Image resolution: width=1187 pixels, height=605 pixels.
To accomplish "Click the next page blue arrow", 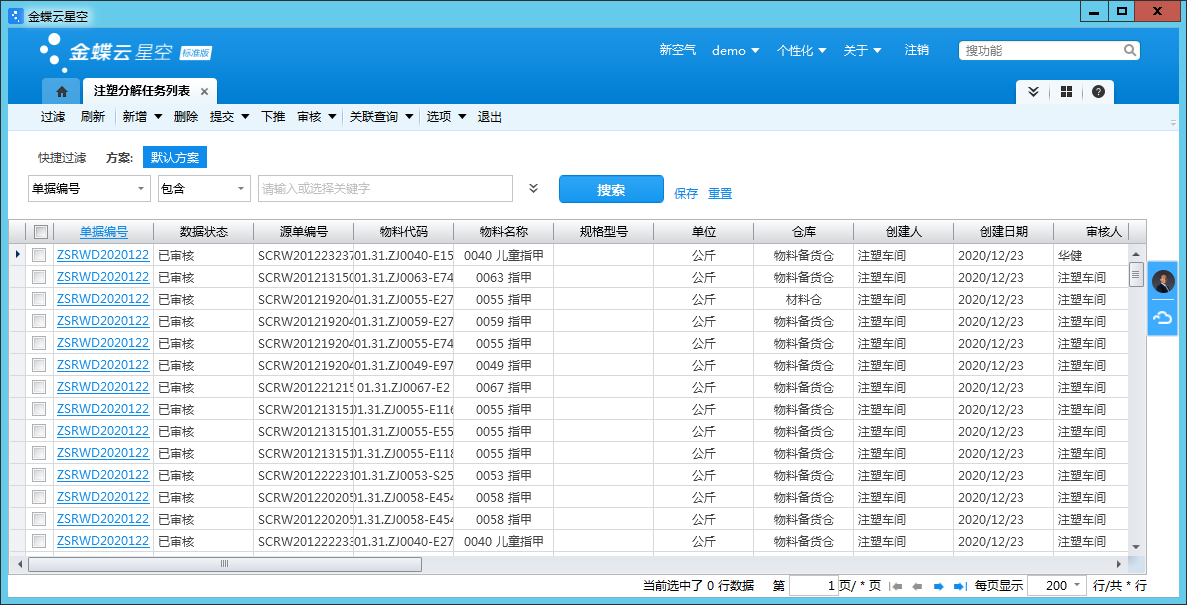I will (x=939, y=587).
